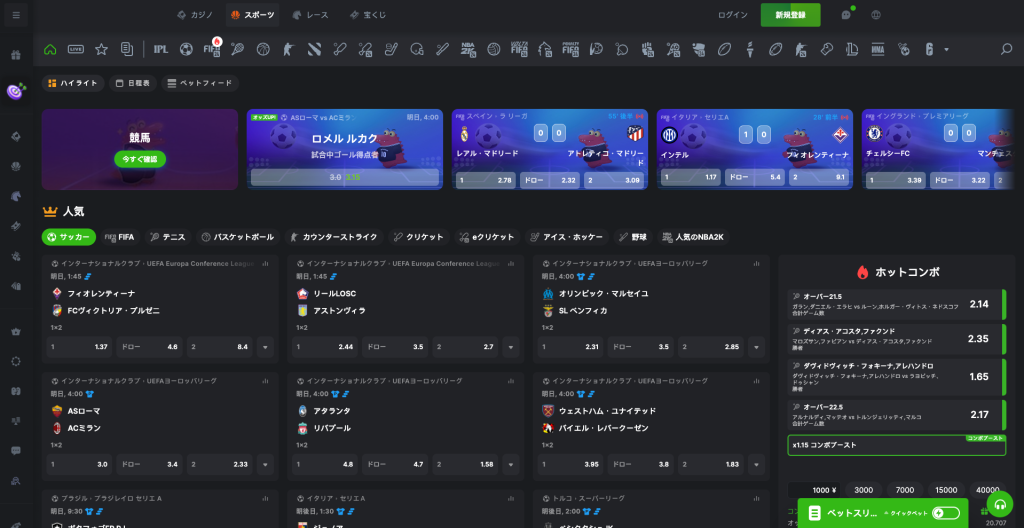Open the IPL category icon
1024x528 pixels.
coord(161,49)
